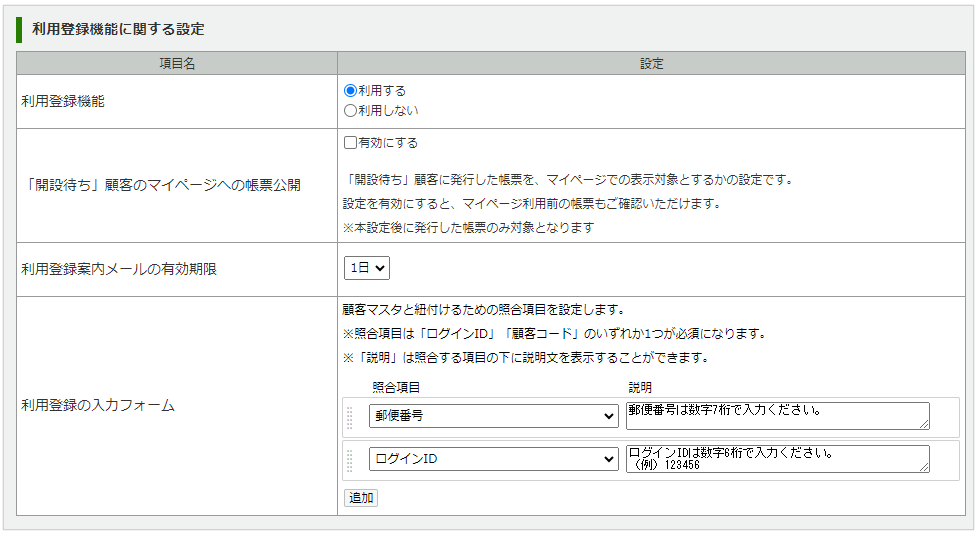977x533 pixels.
Task: Click resize grip of 郵便番号 description box
Action: [x=924, y=425]
